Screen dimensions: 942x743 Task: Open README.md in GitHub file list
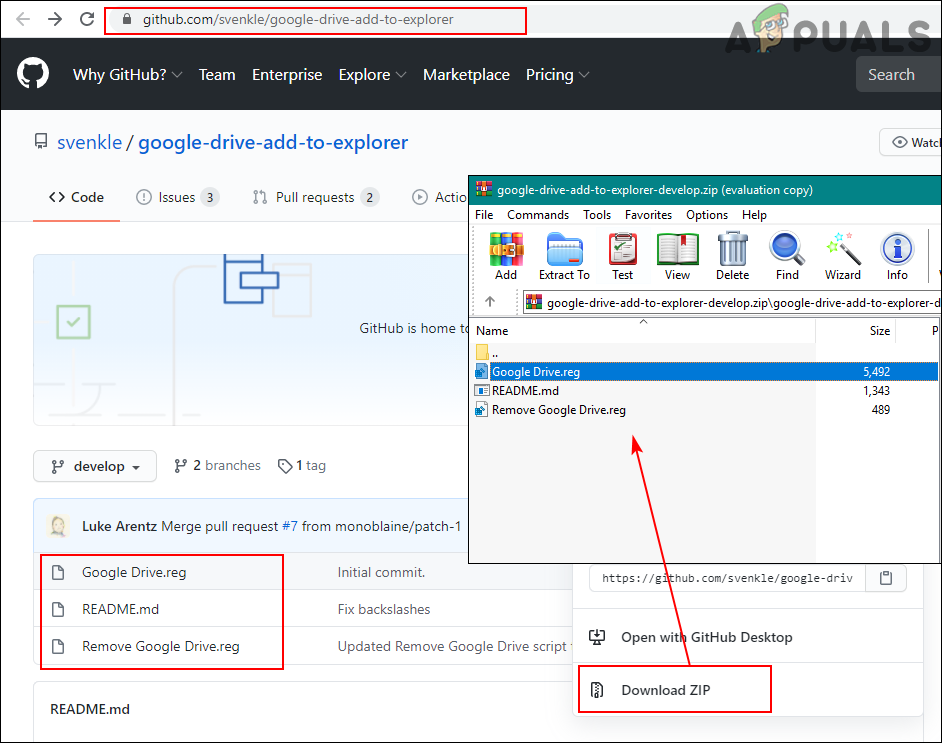[x=120, y=610]
